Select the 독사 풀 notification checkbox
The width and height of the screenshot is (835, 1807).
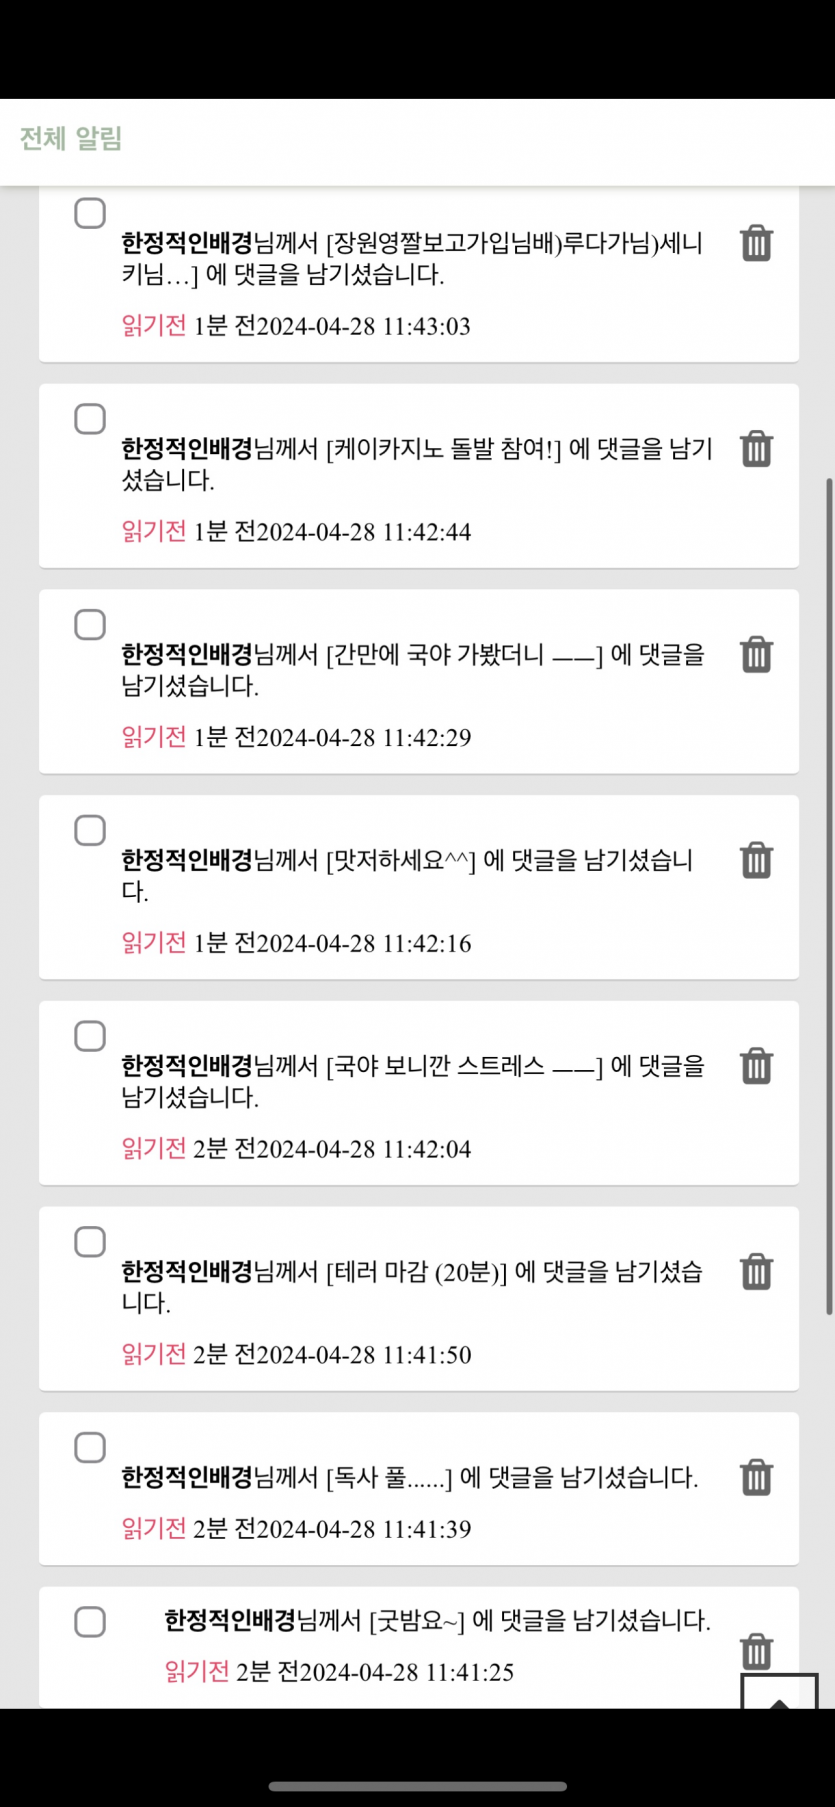pos(90,1447)
